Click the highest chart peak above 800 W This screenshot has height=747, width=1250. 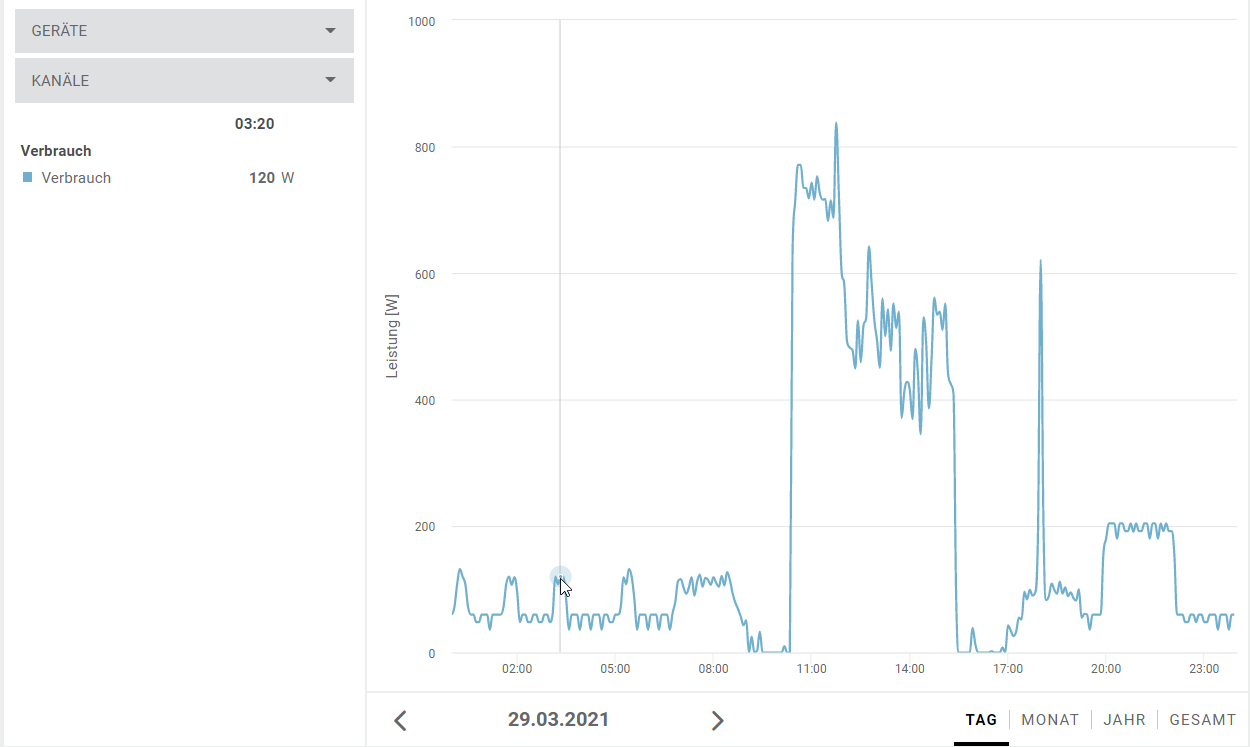836,124
